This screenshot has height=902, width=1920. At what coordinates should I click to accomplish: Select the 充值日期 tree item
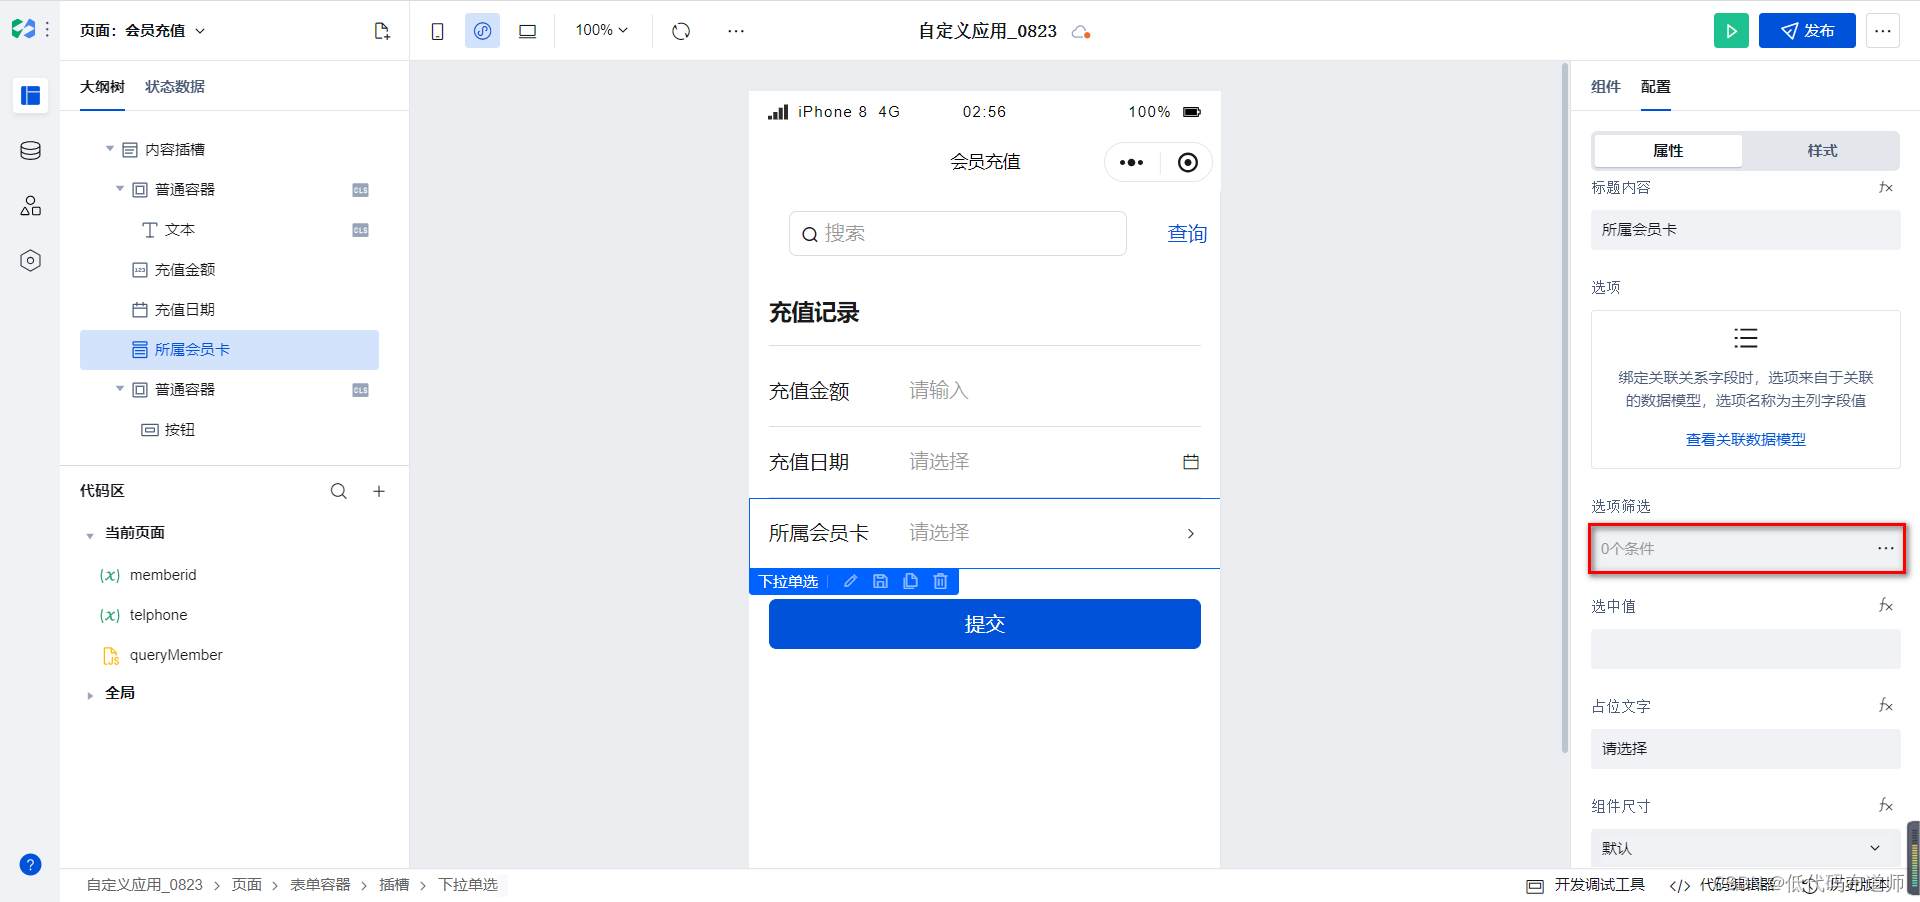229,310
